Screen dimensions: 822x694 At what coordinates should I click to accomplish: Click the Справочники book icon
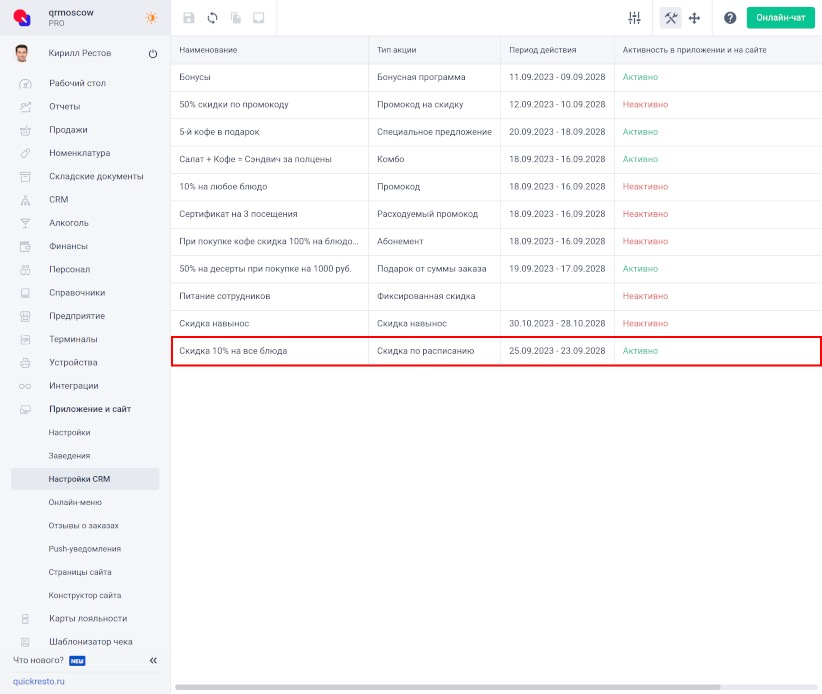[25, 293]
